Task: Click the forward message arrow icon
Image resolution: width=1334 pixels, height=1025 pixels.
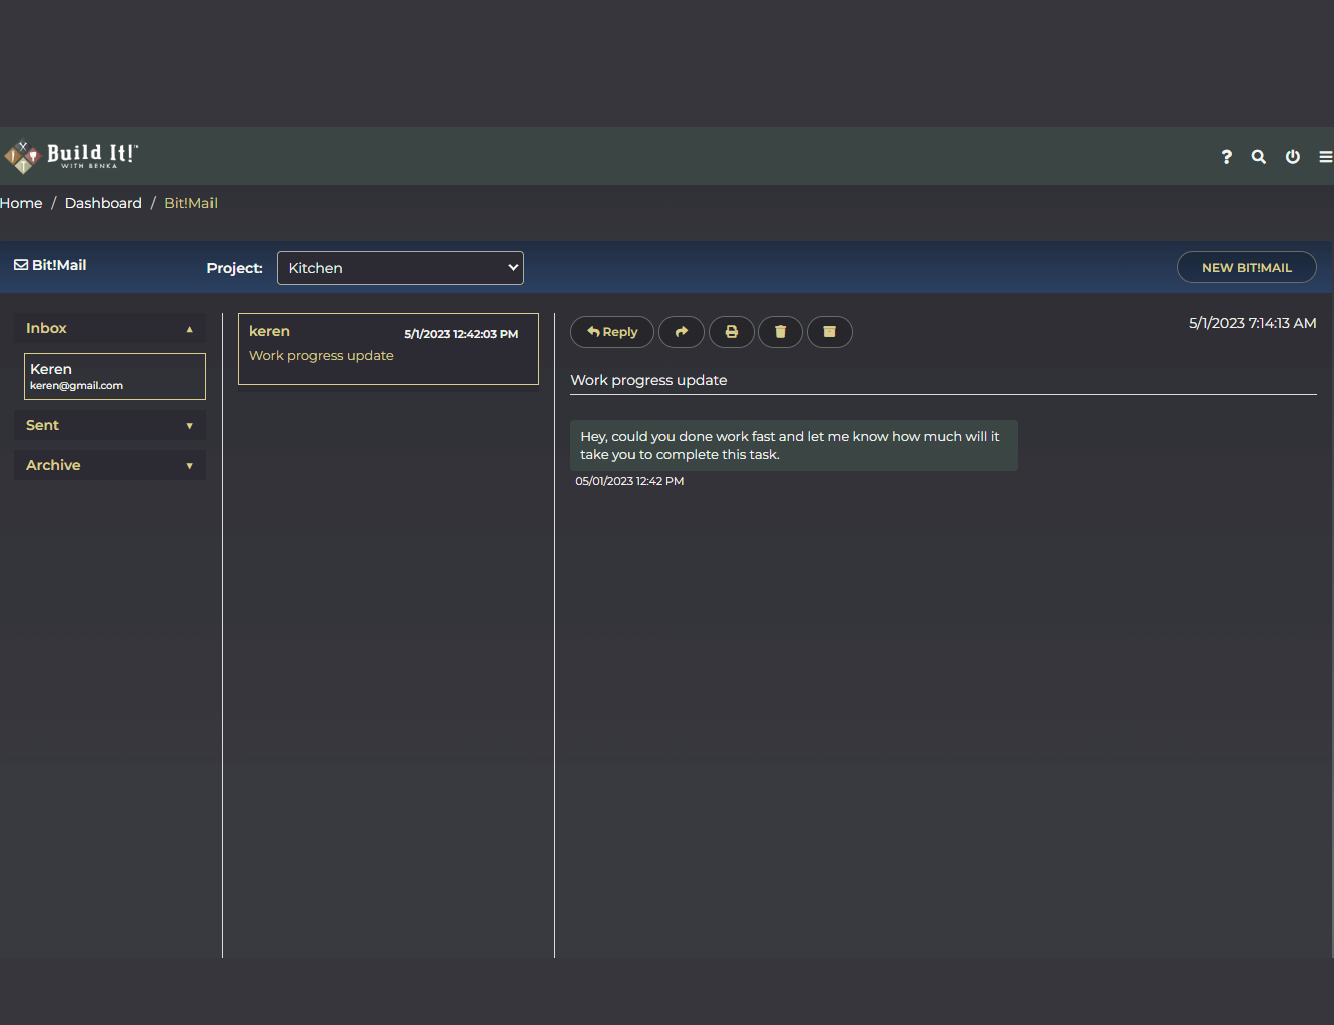Action: [x=681, y=332]
